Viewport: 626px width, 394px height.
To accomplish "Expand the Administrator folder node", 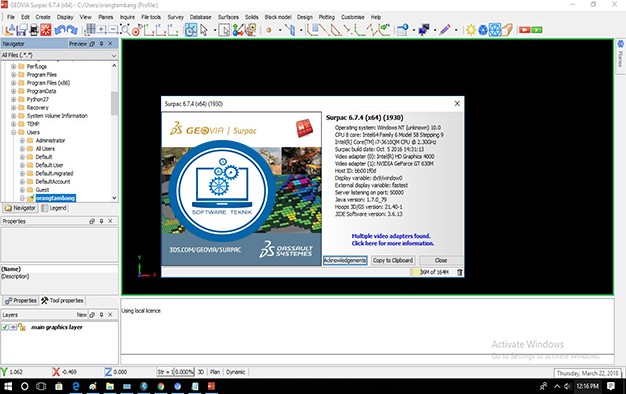I will 22,141.
